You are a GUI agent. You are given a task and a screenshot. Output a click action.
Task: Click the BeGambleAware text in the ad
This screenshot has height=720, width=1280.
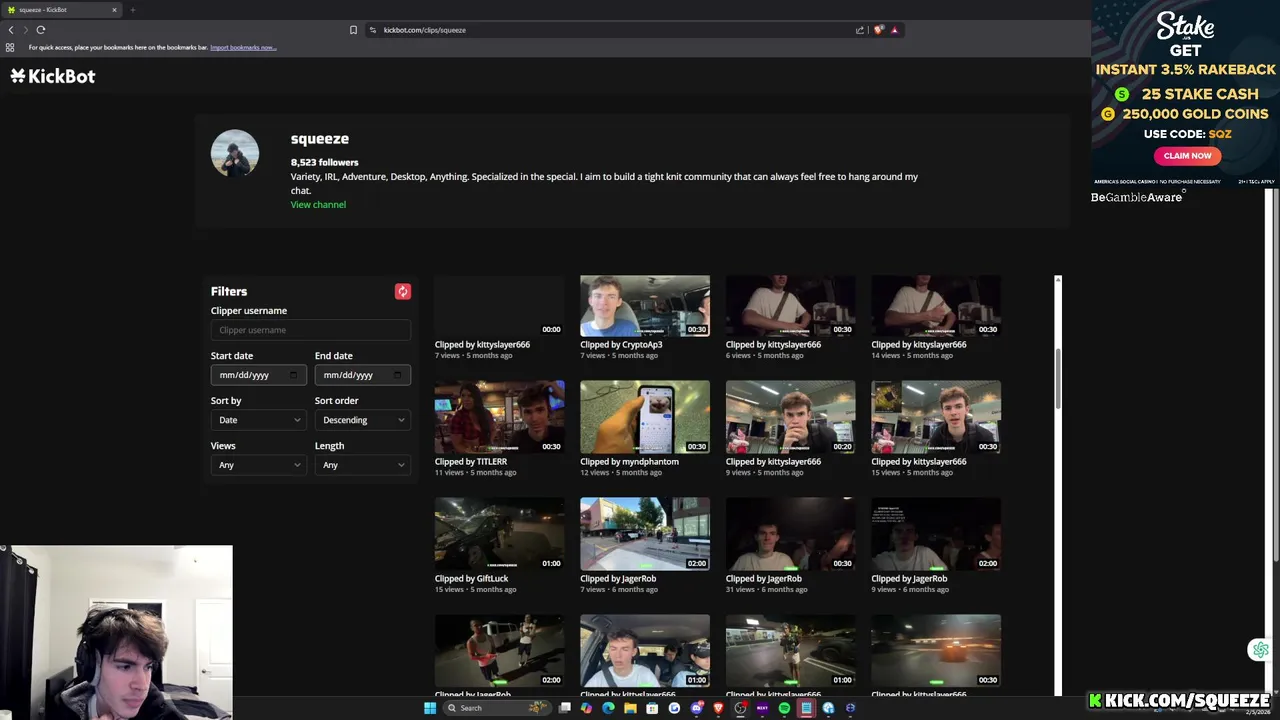[1137, 197]
